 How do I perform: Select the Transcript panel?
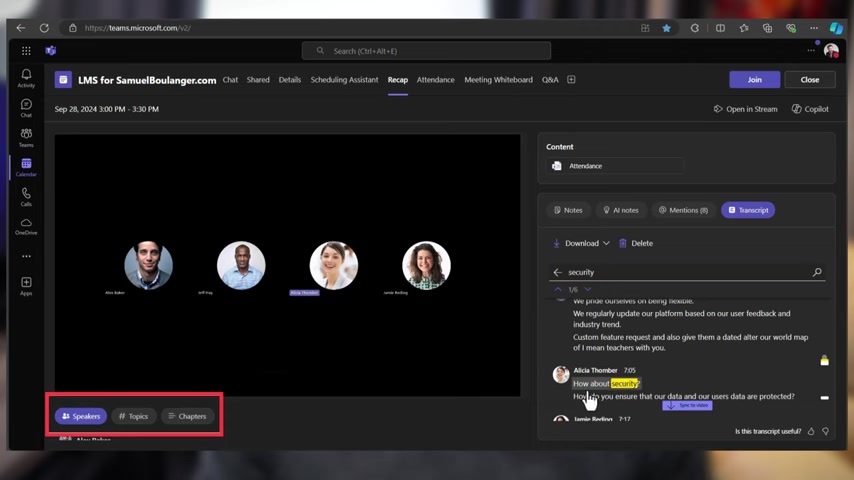pos(748,210)
